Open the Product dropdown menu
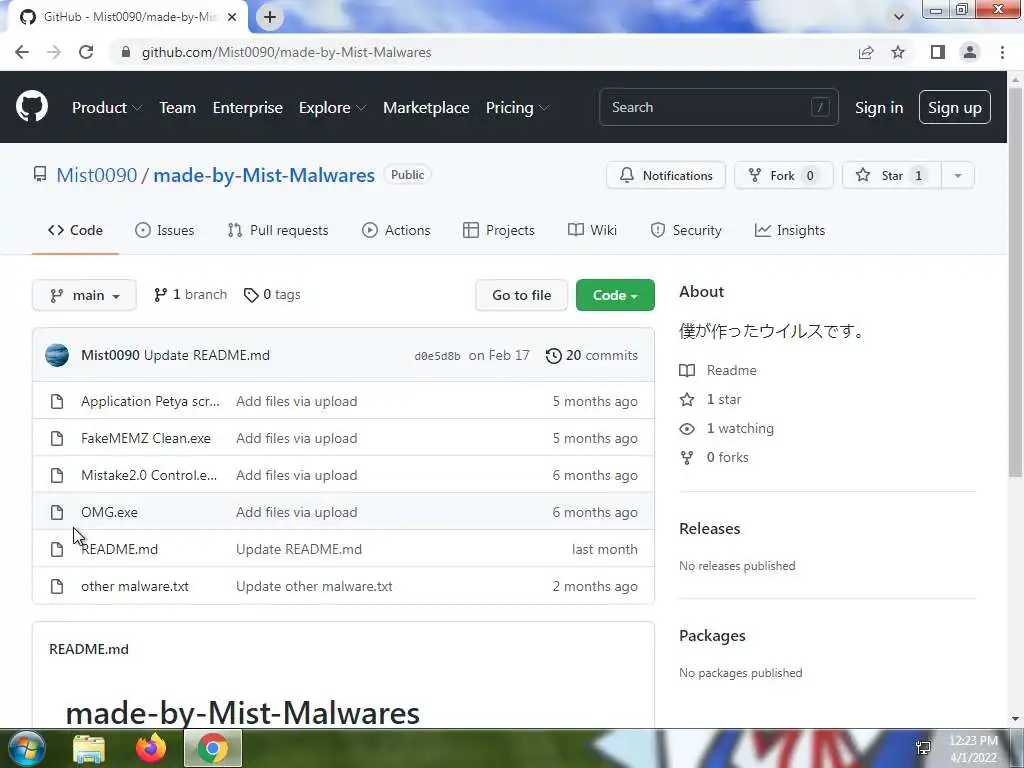This screenshot has width=1024, height=768. [x=106, y=108]
